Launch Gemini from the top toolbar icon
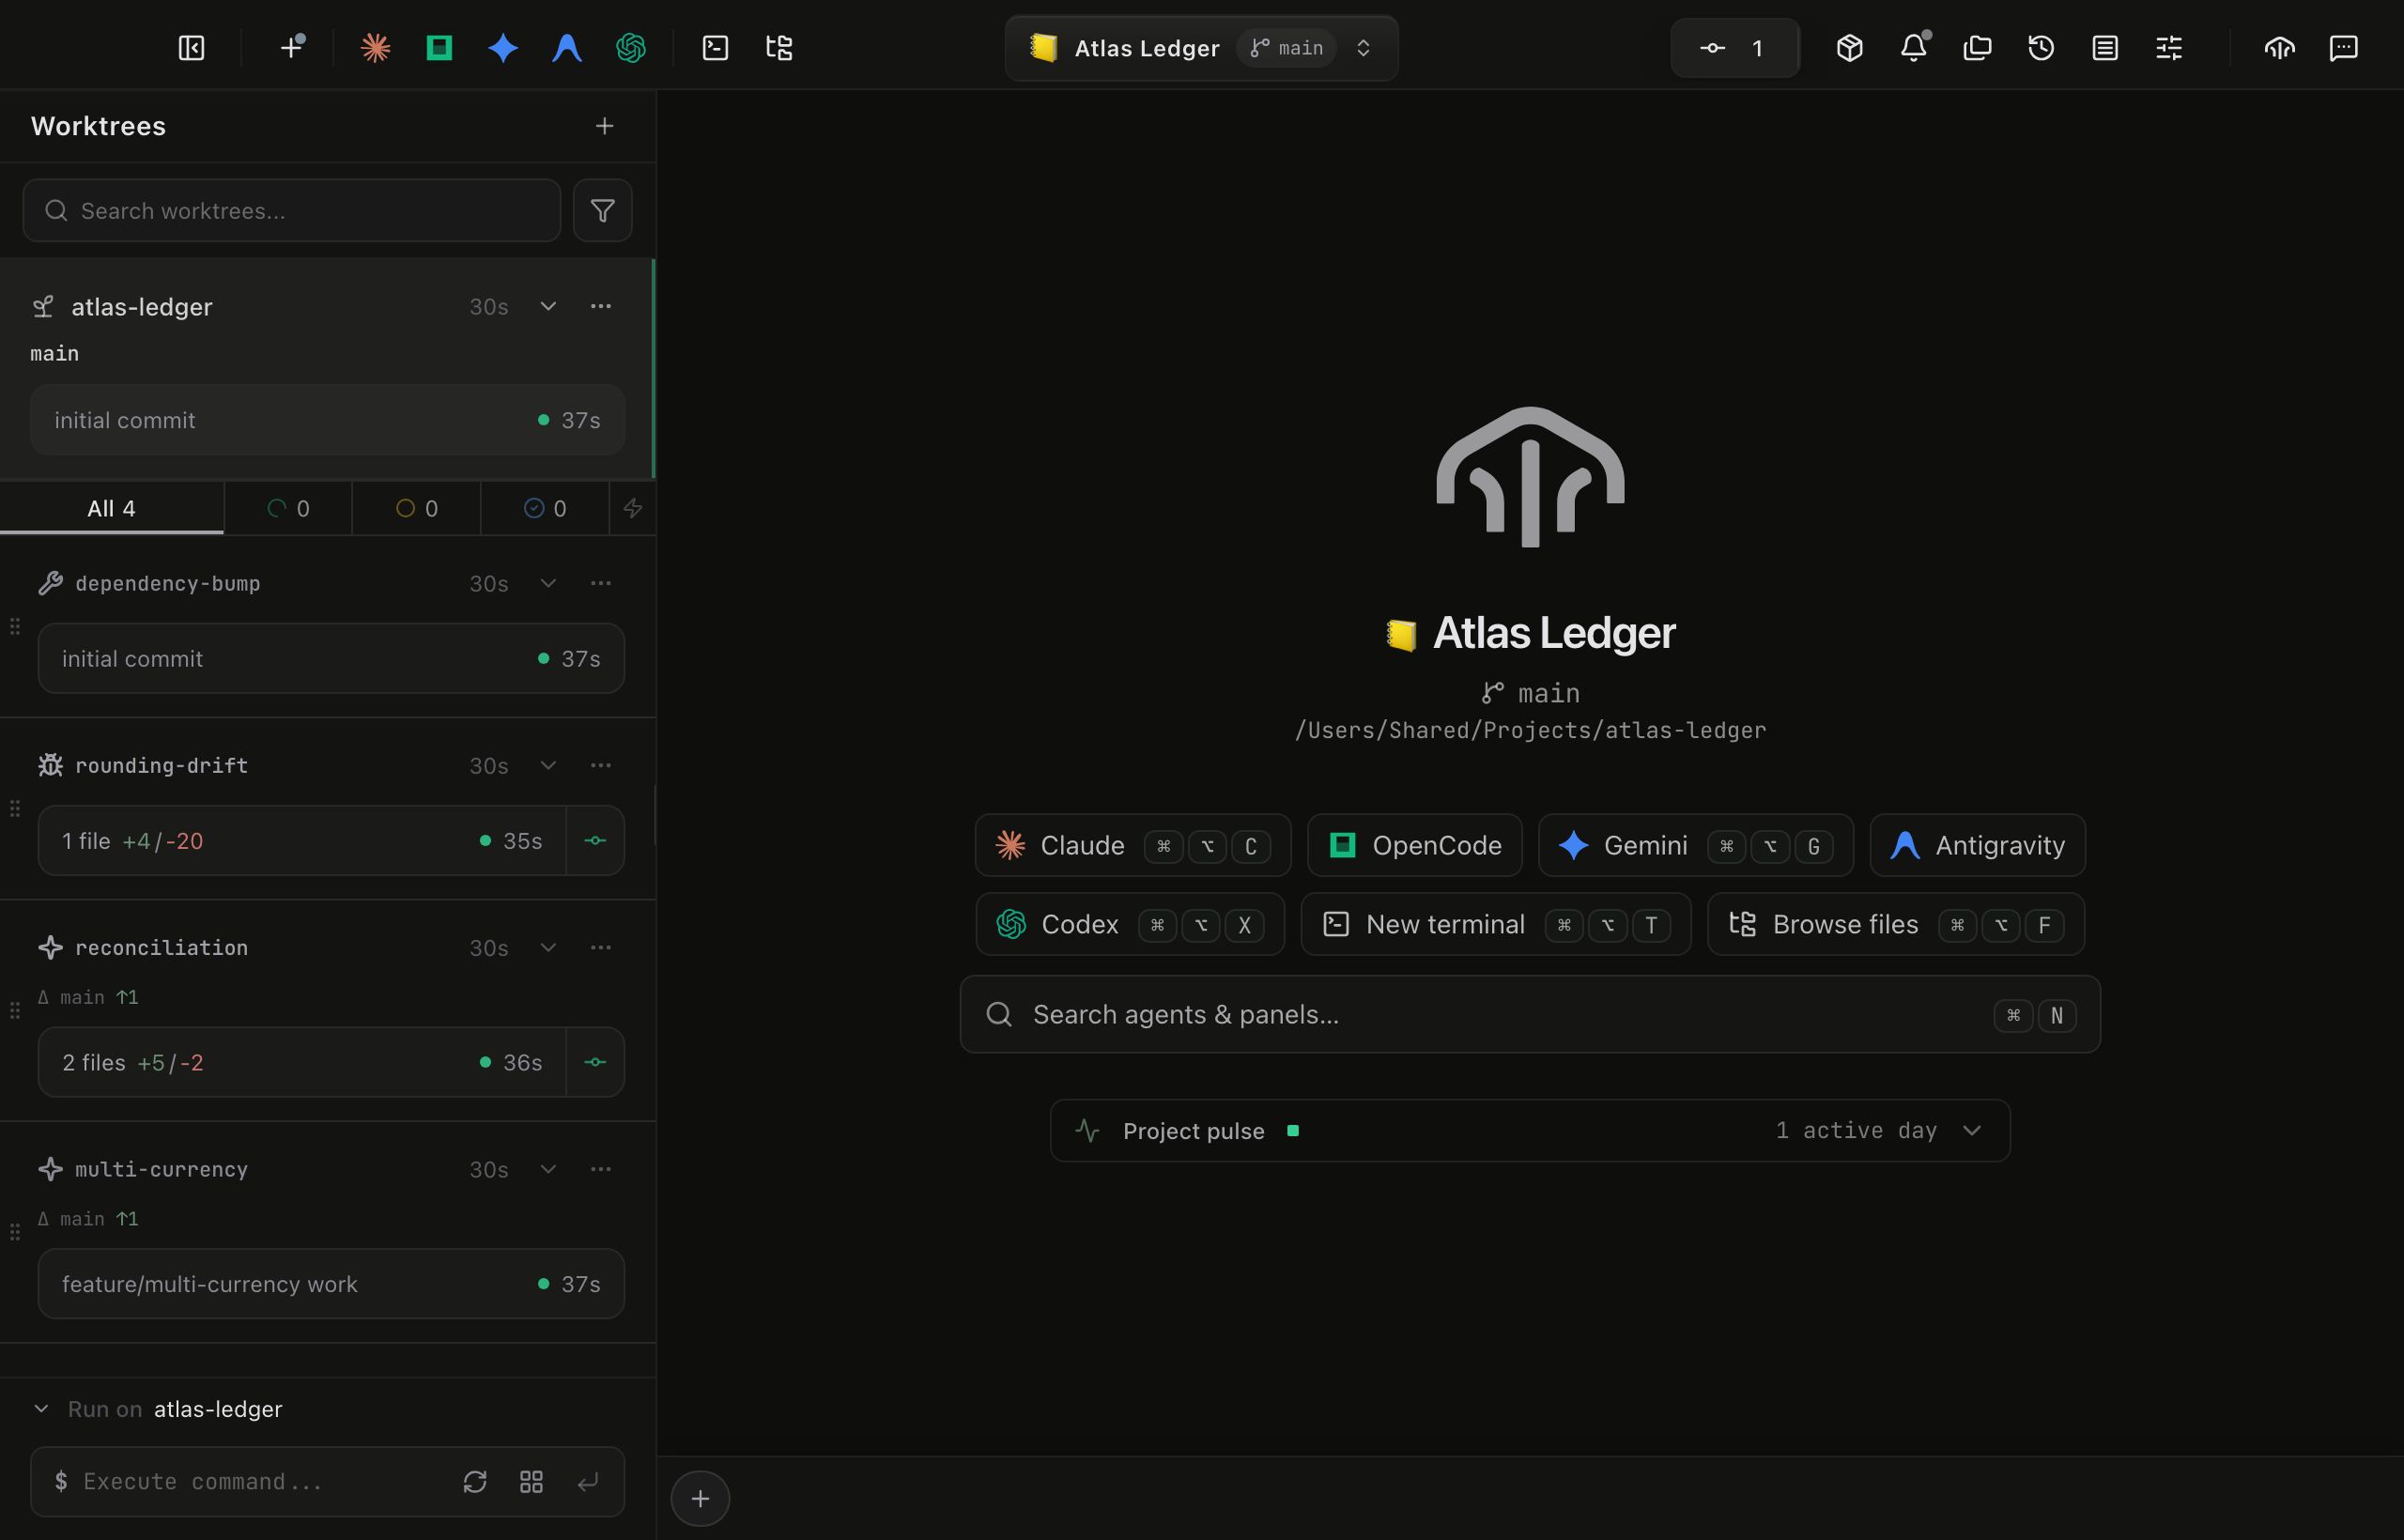The image size is (2404, 1540). [503, 48]
